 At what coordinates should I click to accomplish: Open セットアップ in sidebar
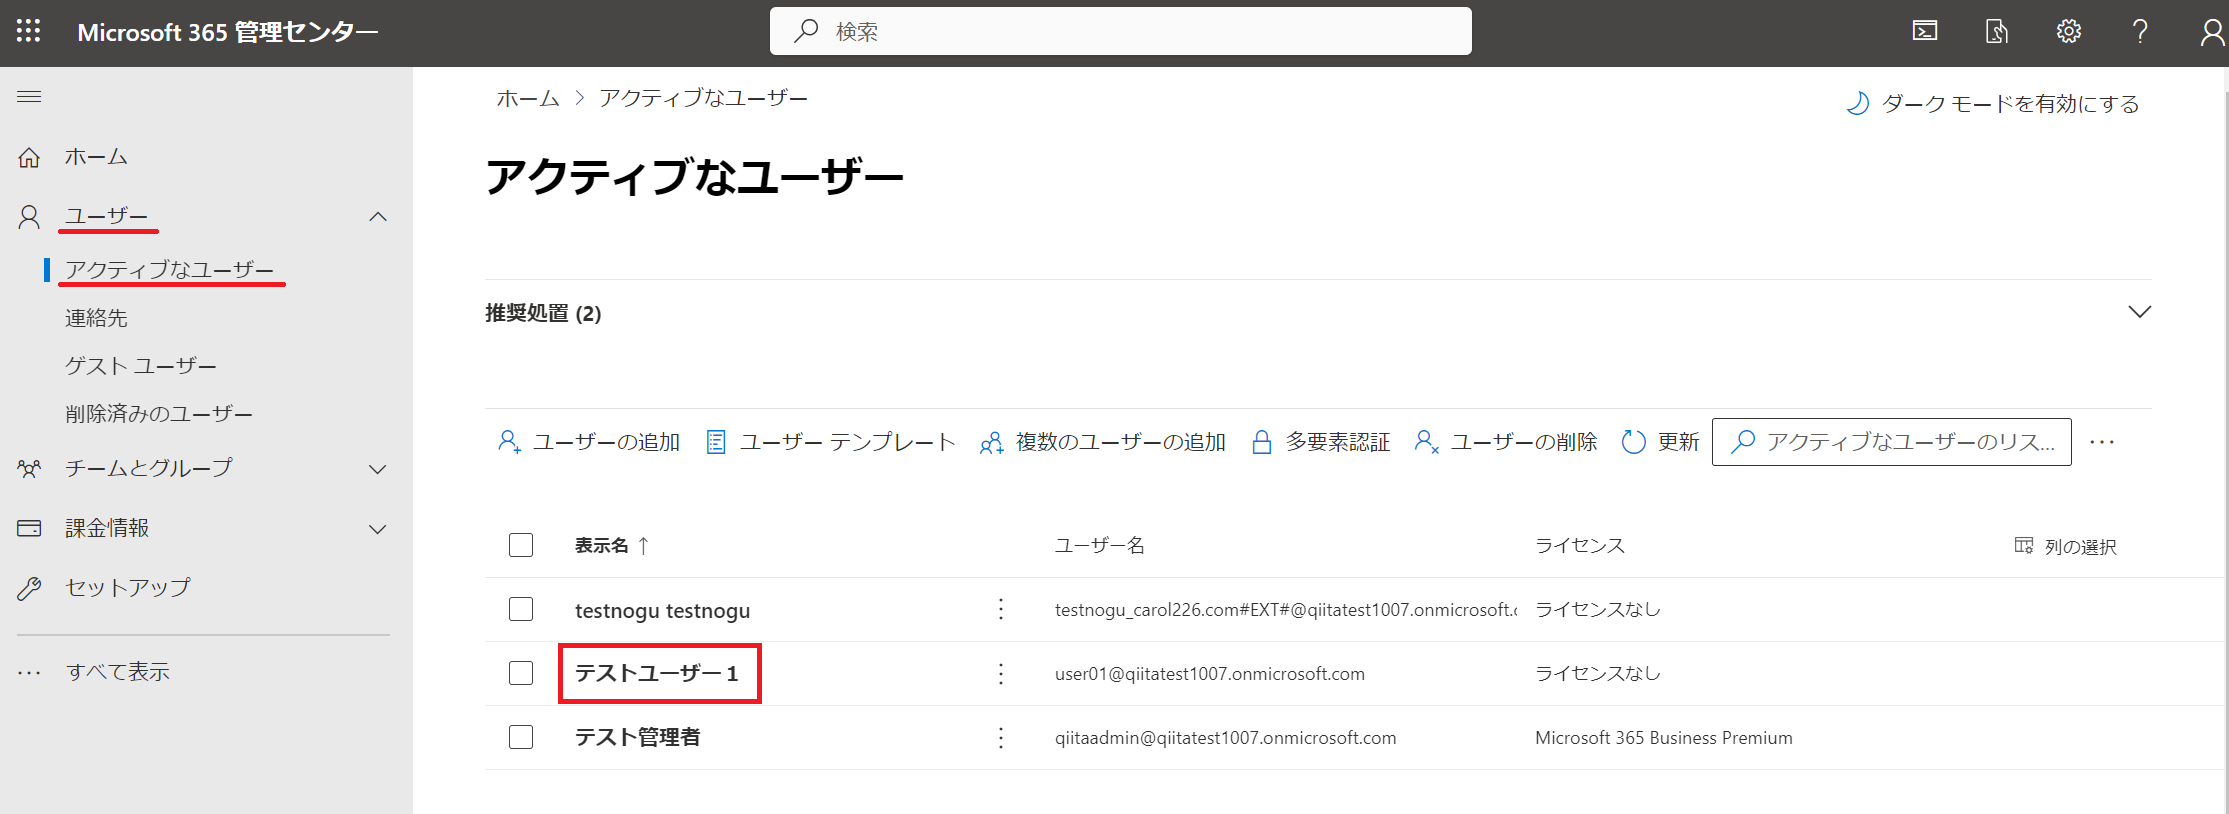click(128, 588)
